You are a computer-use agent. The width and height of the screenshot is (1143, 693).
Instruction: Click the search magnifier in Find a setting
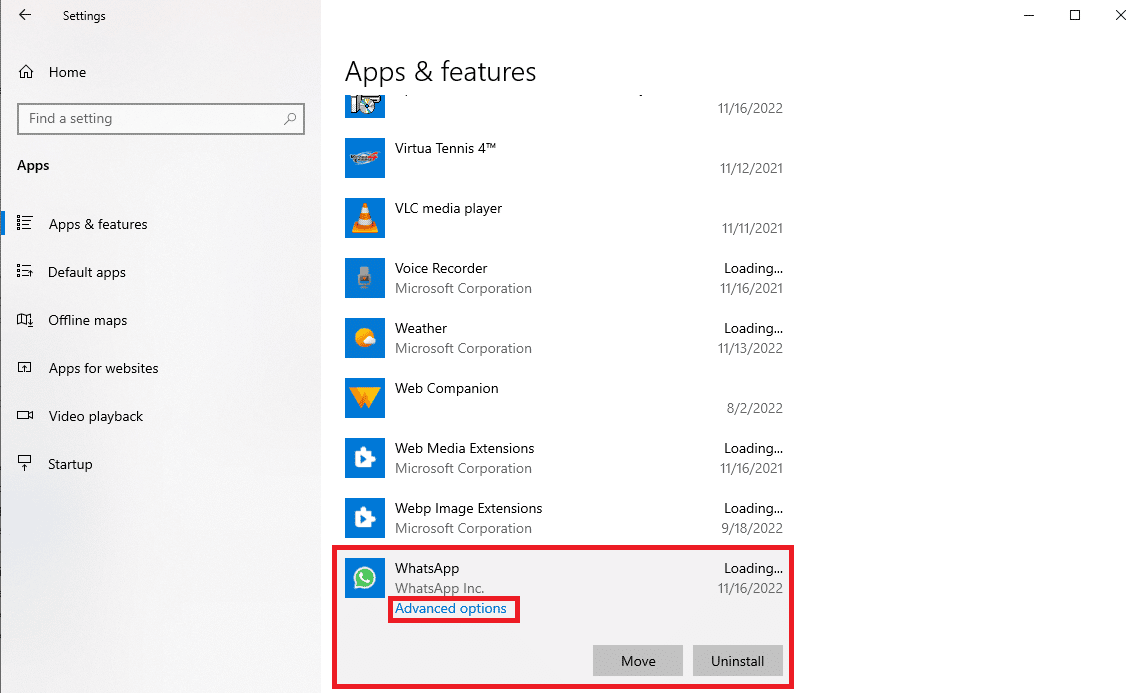pos(290,118)
